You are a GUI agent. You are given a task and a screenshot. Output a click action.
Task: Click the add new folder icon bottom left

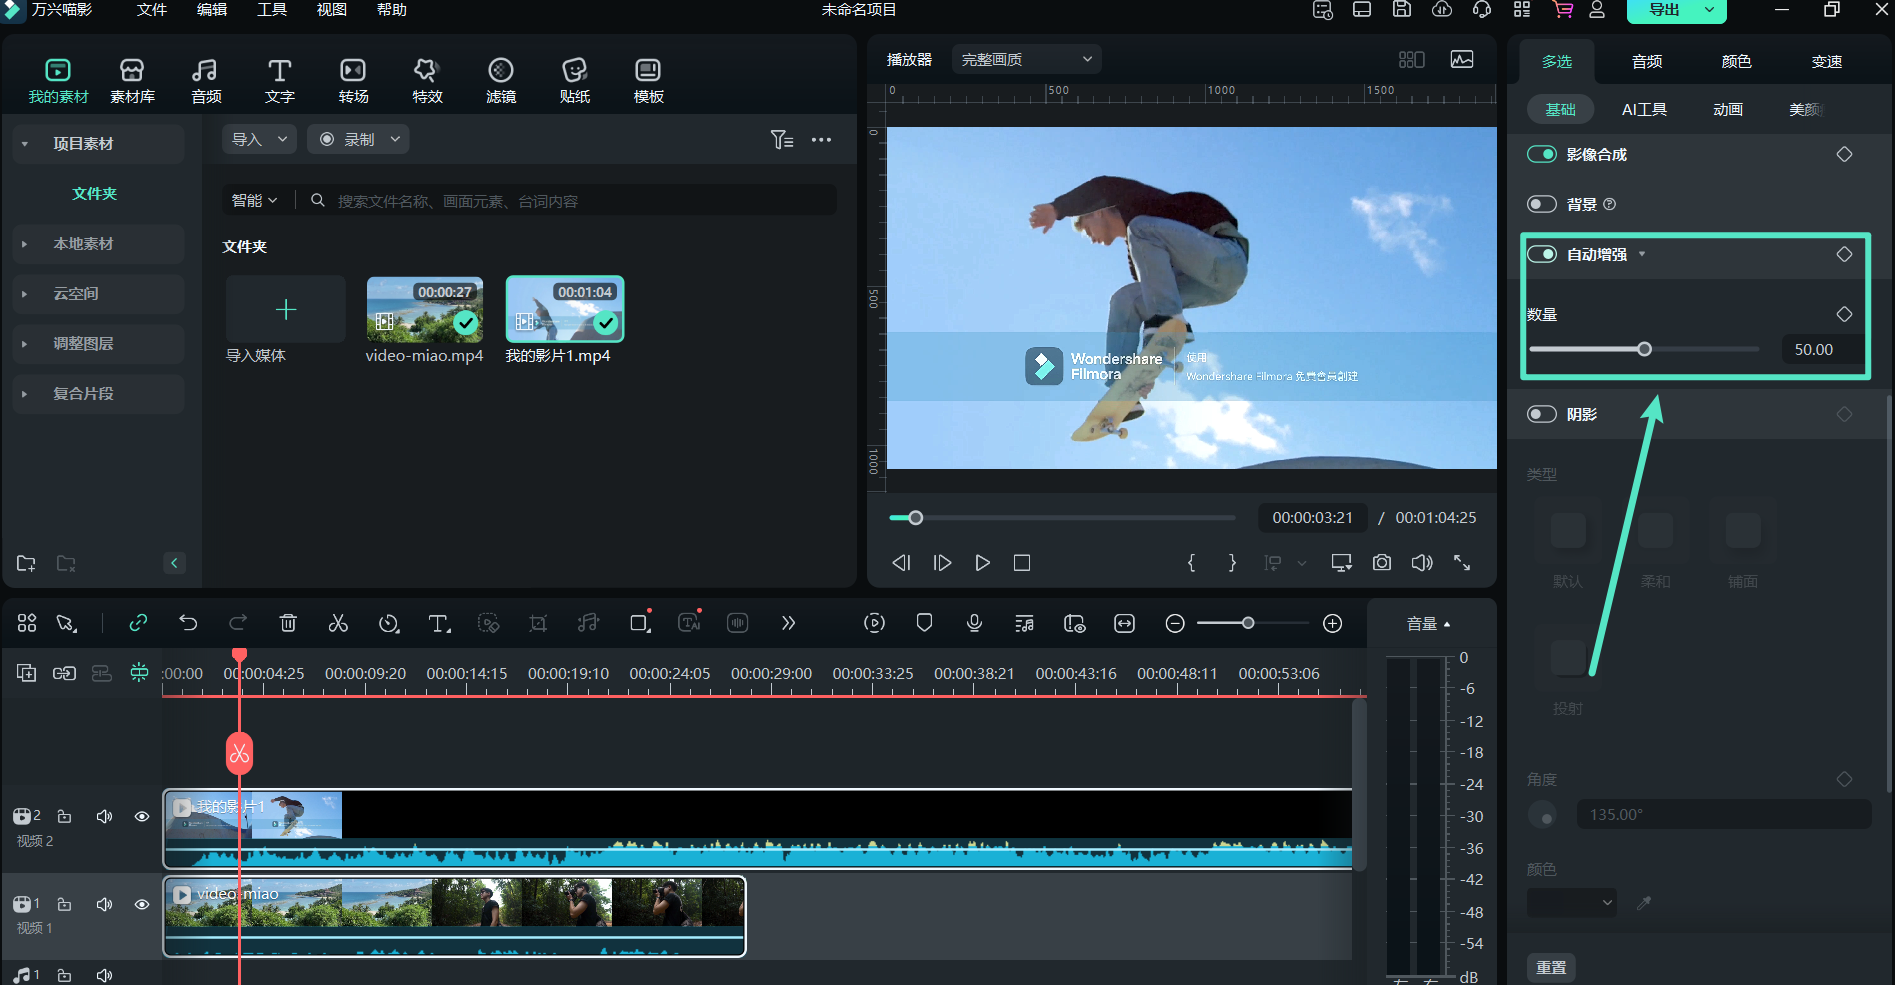click(27, 563)
